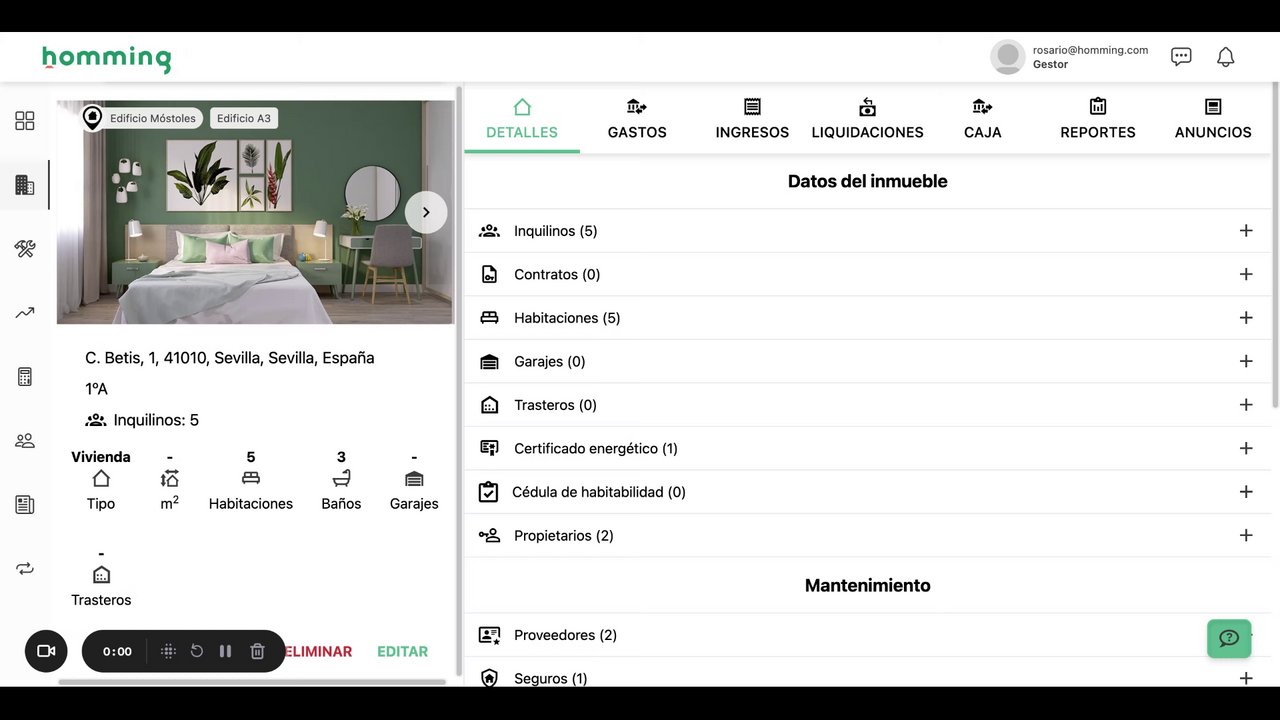Click the Inquilinos: 5 summary text
The image size is (1280, 720).
click(x=156, y=420)
